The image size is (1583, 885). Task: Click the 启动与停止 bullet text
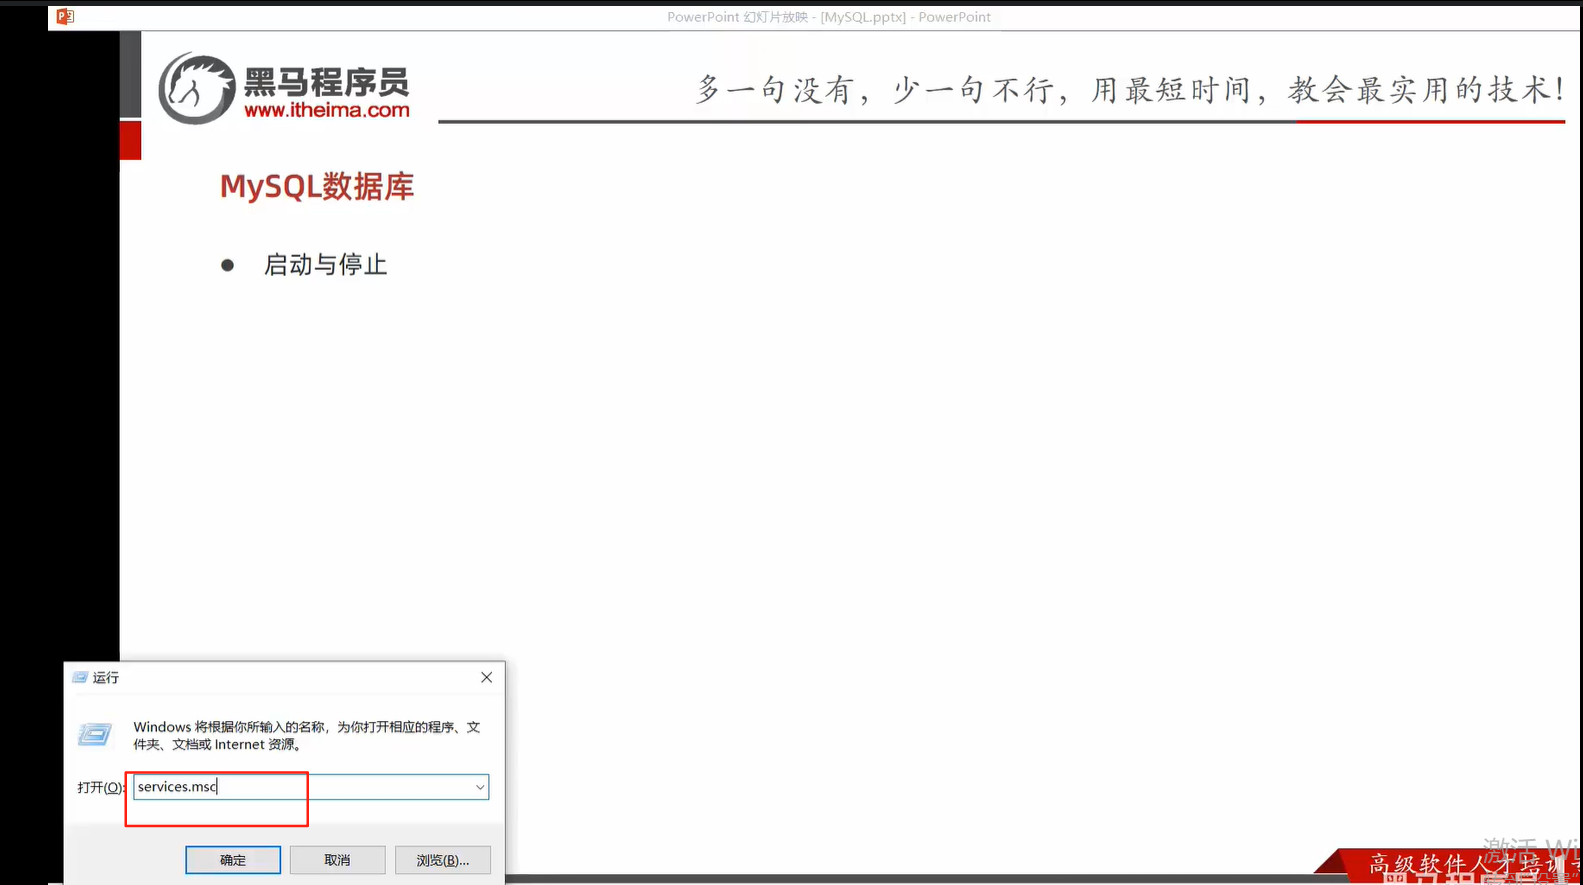coord(325,265)
